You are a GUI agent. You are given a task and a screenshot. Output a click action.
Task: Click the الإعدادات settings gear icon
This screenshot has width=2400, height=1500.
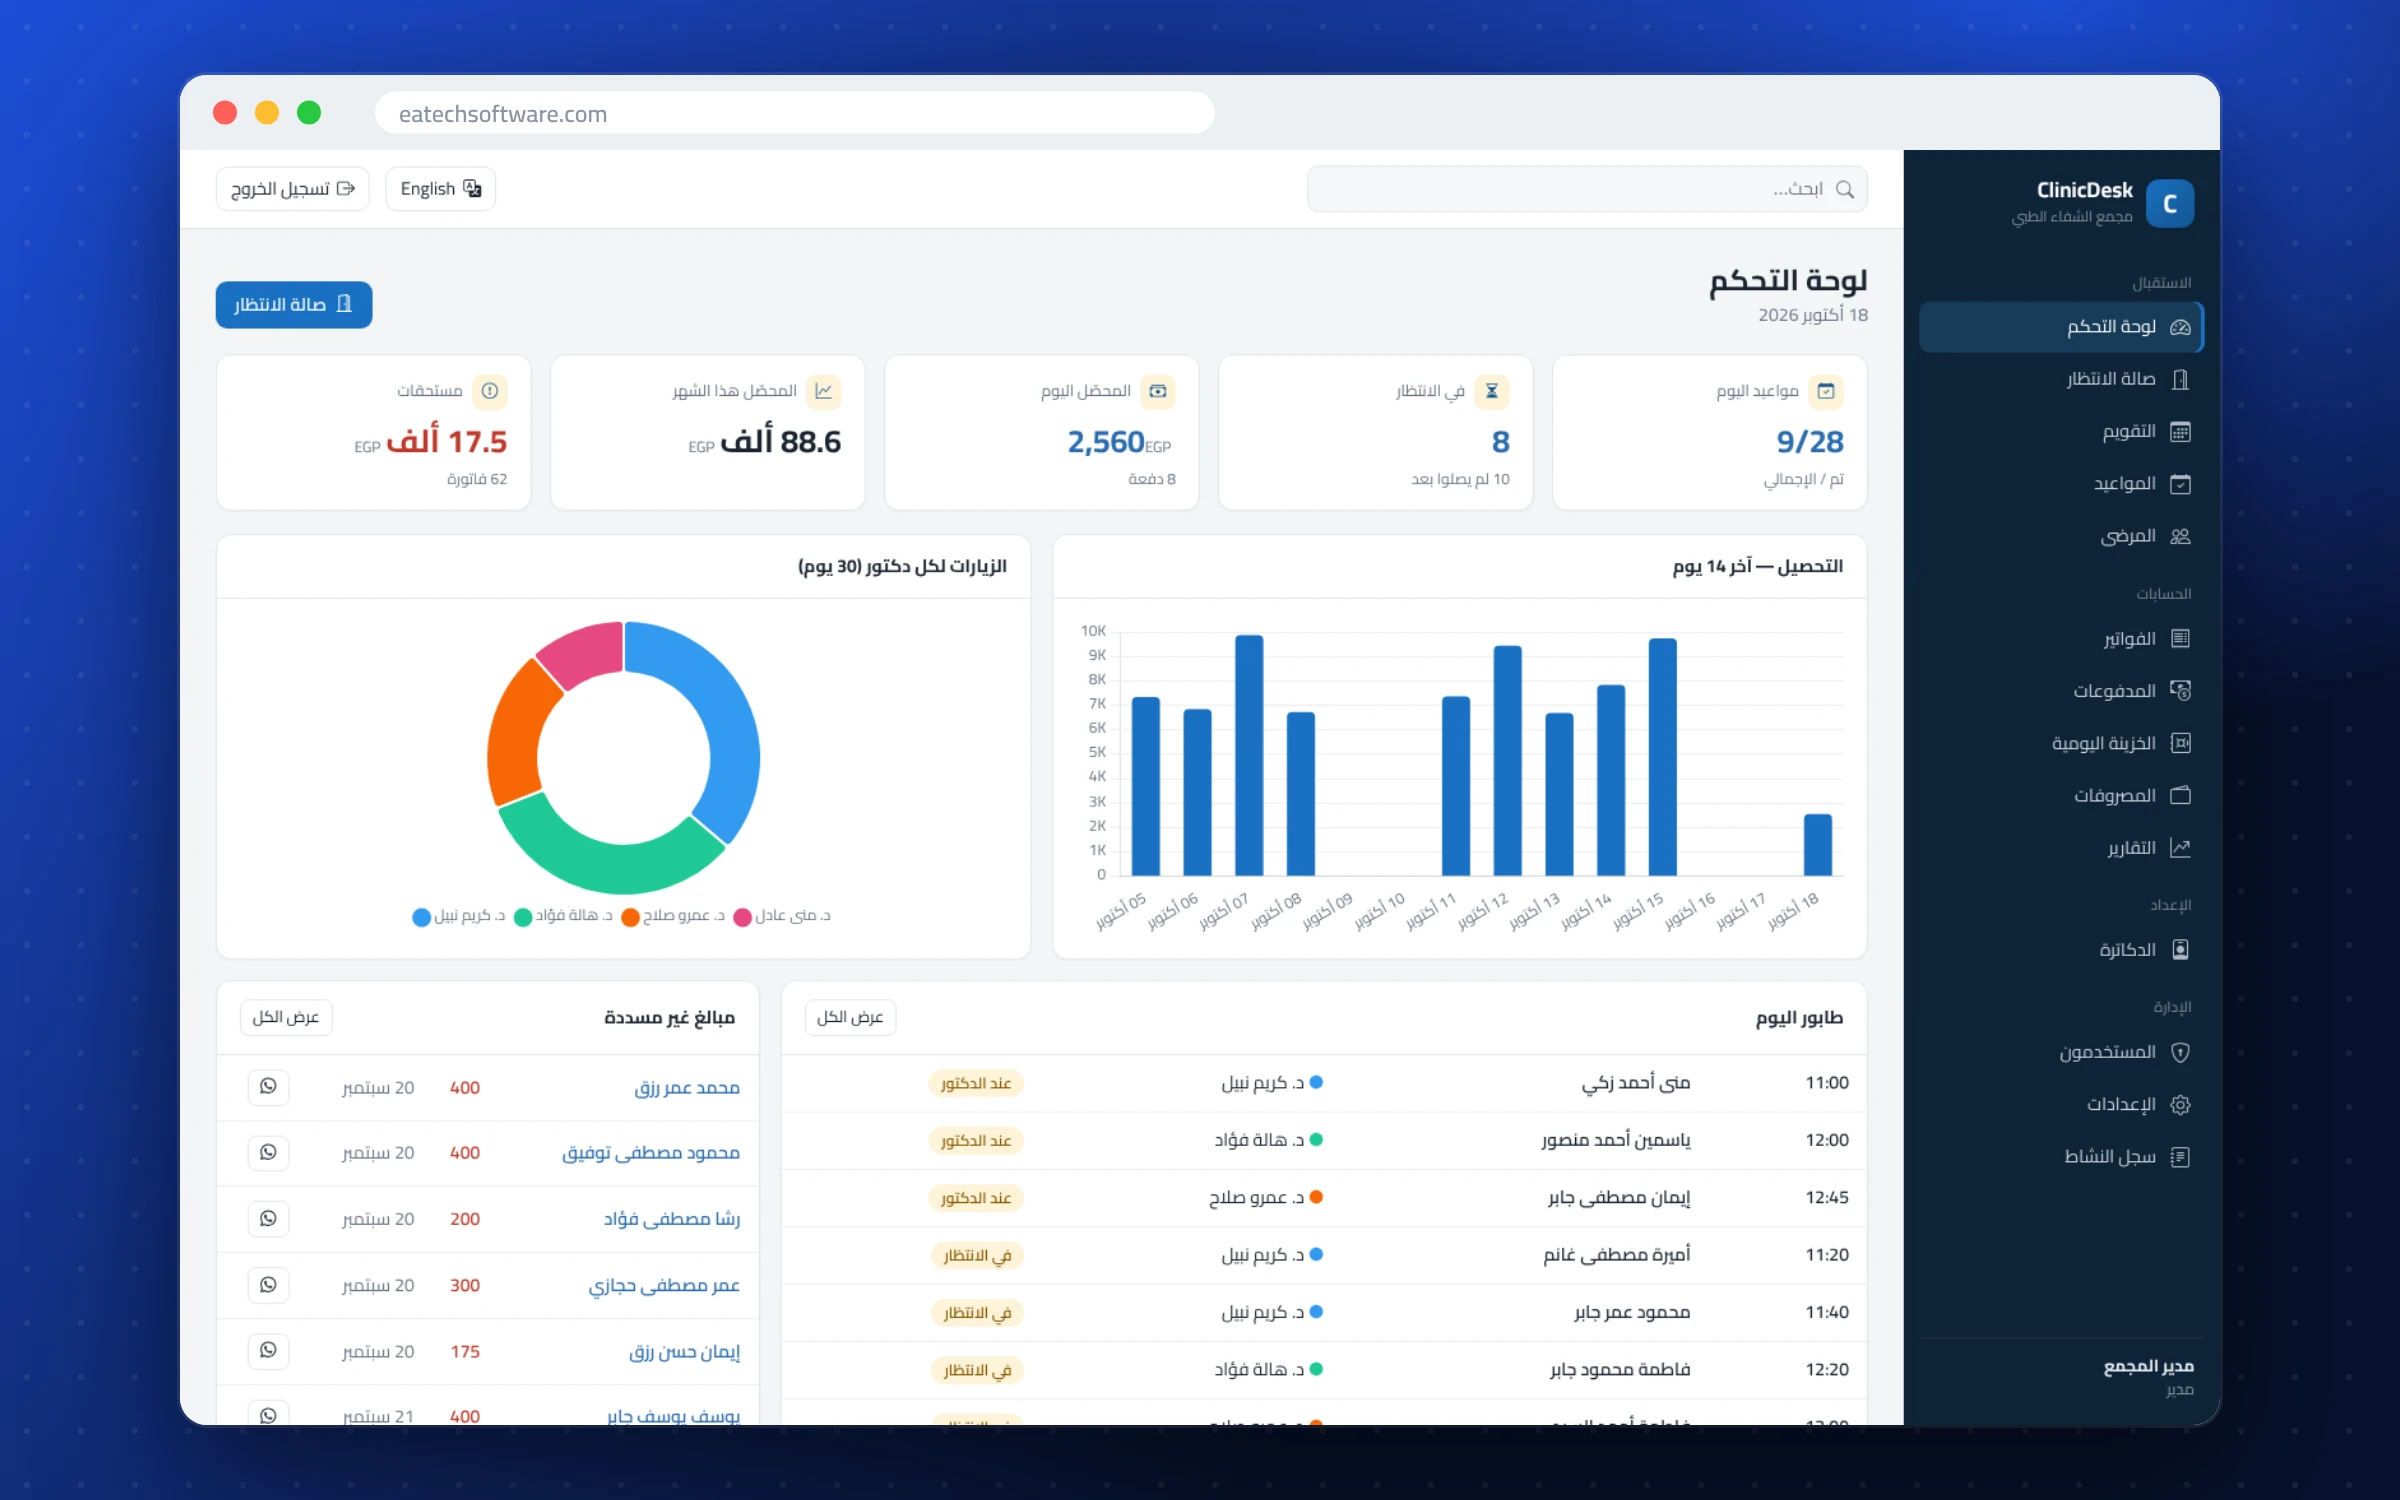click(2180, 1104)
